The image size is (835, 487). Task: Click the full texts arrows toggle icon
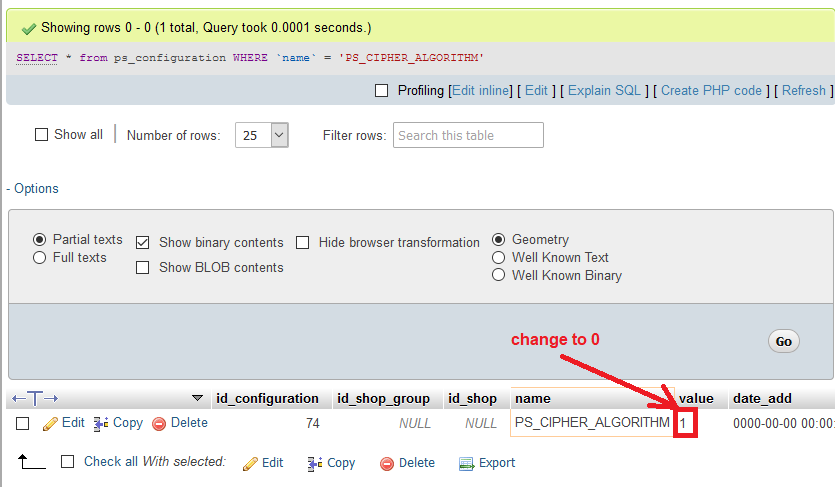(x=35, y=398)
